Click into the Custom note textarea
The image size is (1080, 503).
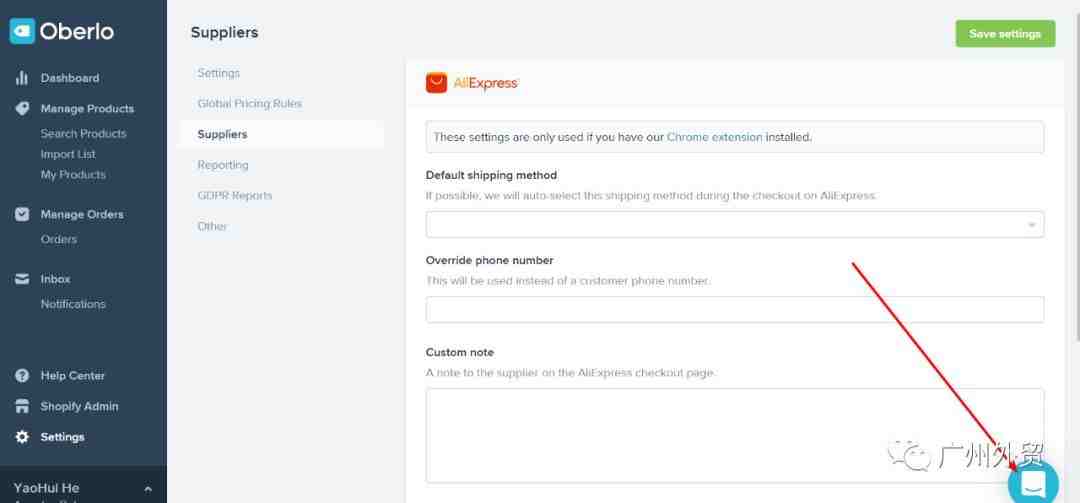click(x=735, y=435)
